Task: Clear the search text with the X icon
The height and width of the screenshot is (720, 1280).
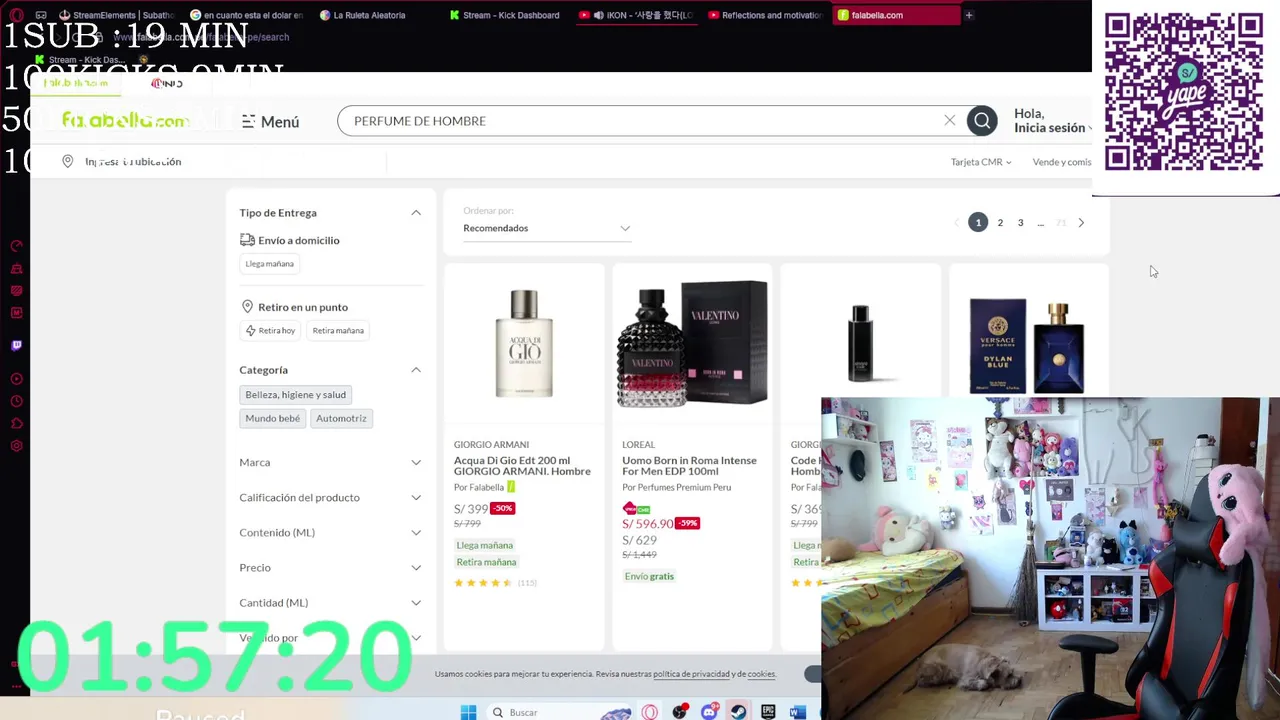Action: (950, 121)
